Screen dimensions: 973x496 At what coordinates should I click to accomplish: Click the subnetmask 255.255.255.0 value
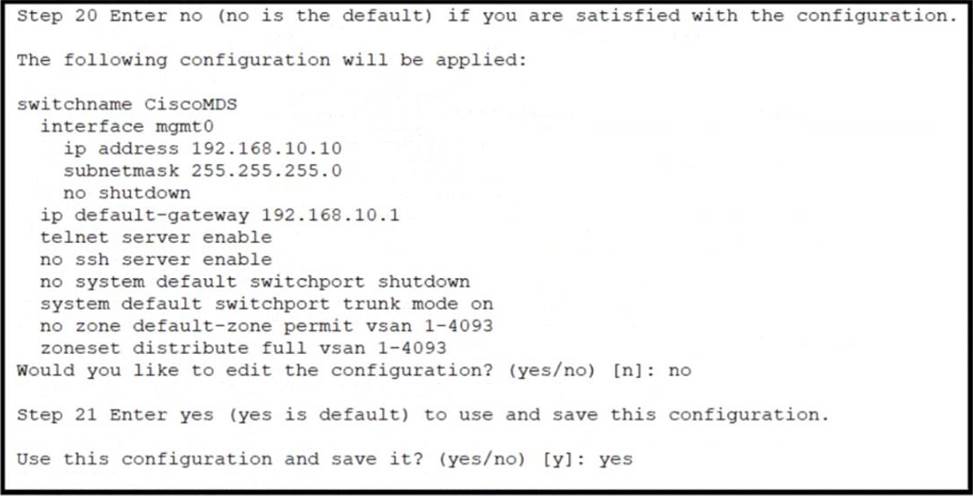point(266,171)
